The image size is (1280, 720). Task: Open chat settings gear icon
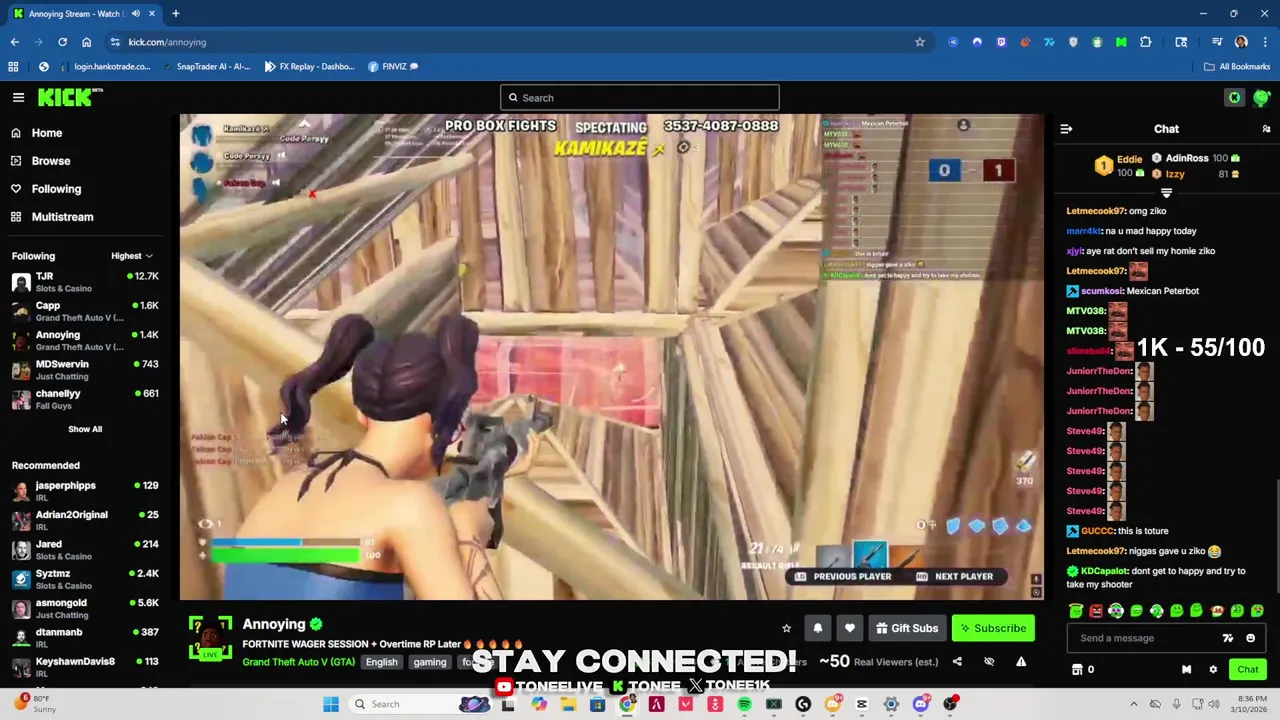coord(1213,670)
